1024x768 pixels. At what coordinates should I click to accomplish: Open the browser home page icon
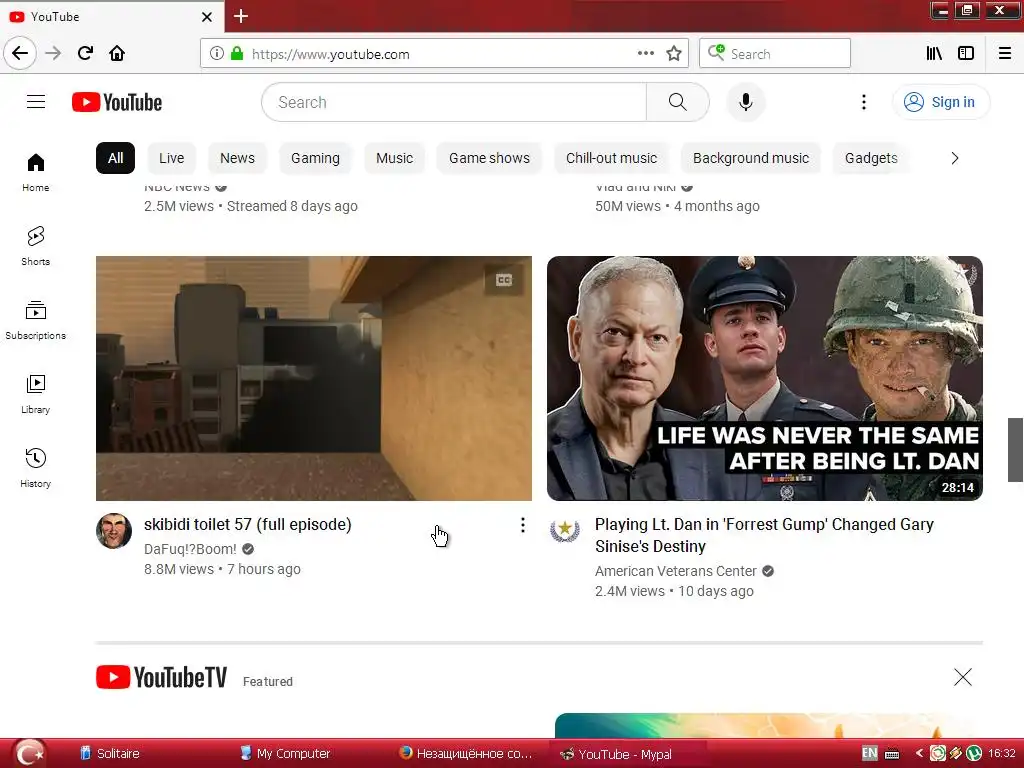point(117,54)
